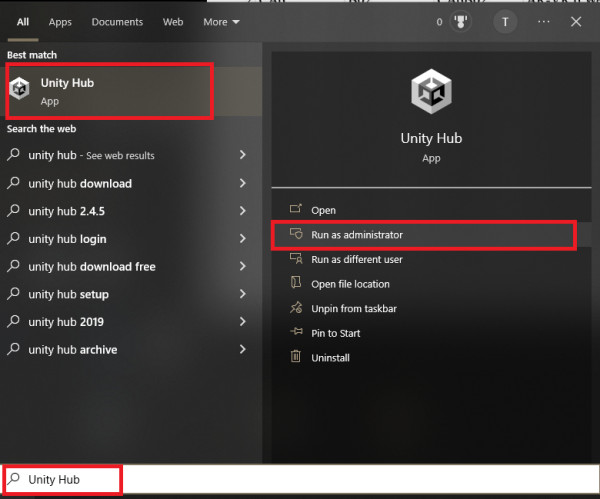Expand the 'unity hub archive' suggestion chevron
Image resolution: width=600 pixels, height=499 pixels.
[x=243, y=349]
